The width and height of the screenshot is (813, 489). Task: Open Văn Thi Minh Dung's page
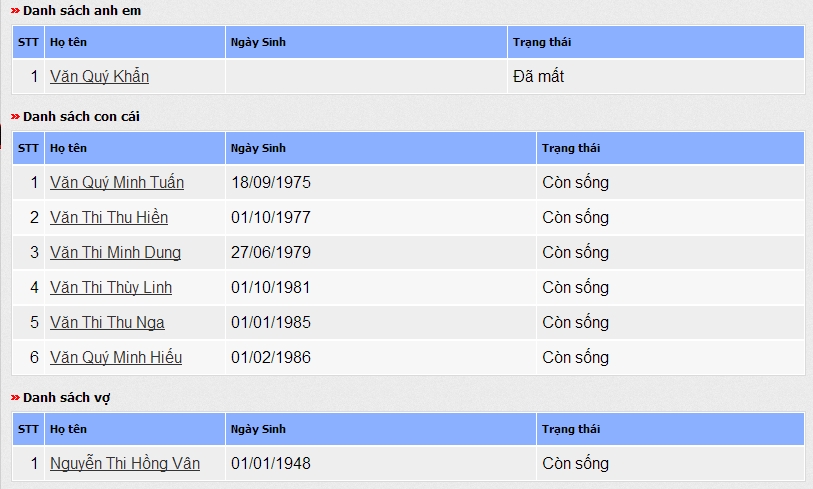(x=115, y=252)
